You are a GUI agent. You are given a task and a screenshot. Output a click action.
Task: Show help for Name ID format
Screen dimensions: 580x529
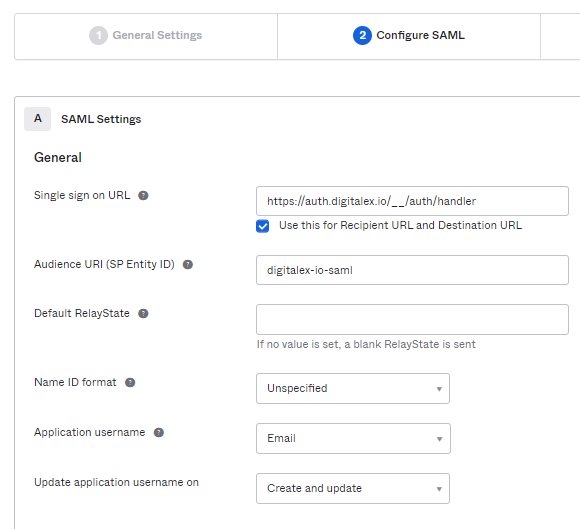coord(130,383)
